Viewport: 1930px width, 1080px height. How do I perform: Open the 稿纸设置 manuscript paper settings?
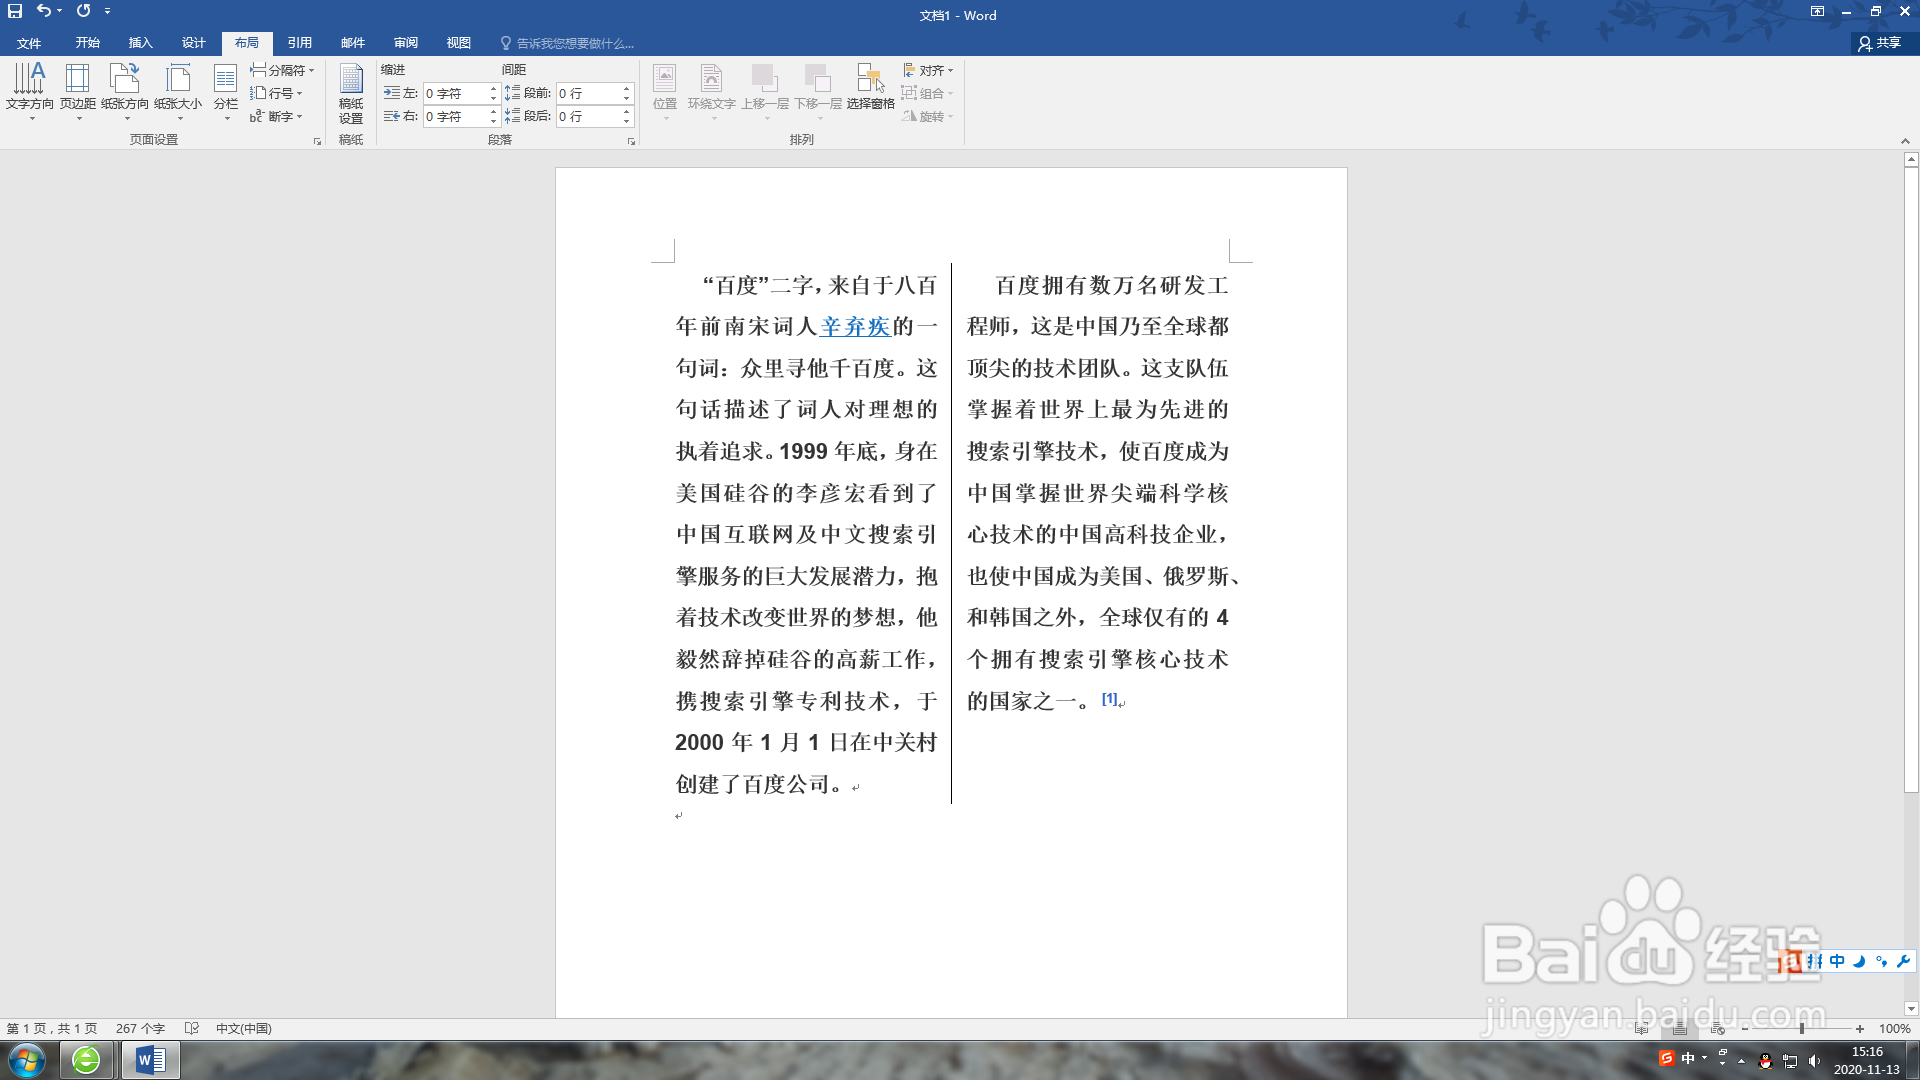pos(351,94)
